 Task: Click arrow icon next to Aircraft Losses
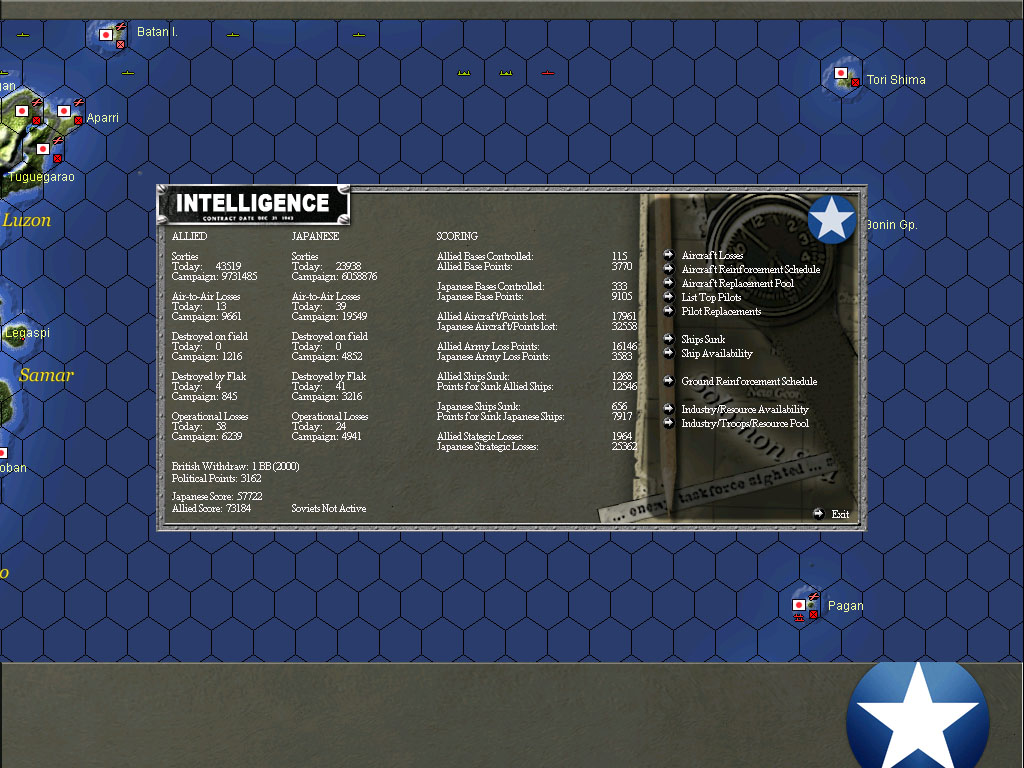tap(668, 255)
